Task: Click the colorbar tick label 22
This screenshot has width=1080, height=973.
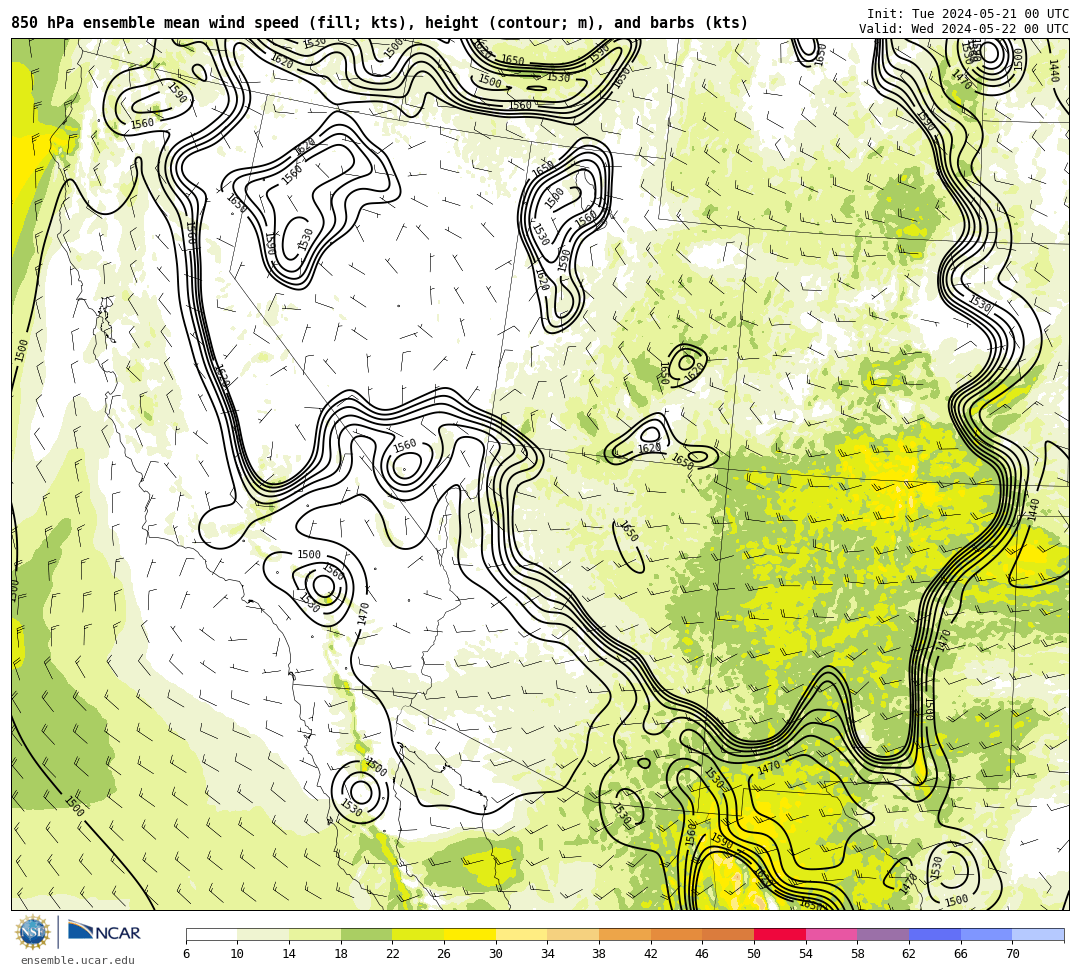Action: point(393,954)
